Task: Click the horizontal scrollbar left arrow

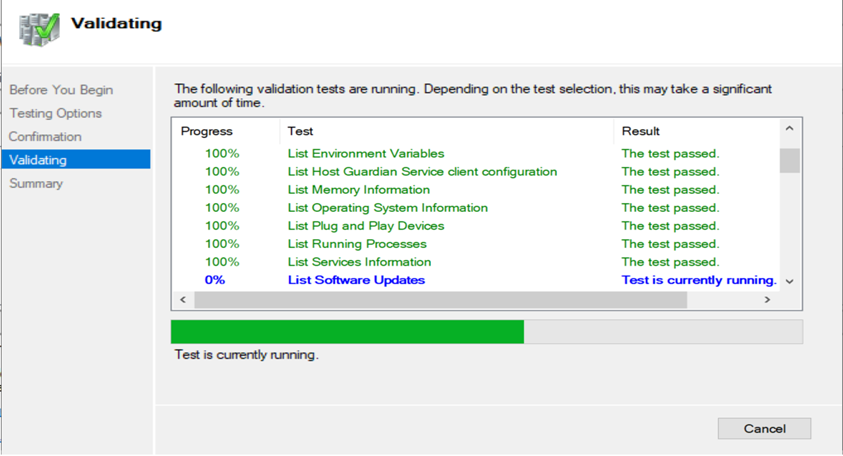Action: [x=183, y=300]
